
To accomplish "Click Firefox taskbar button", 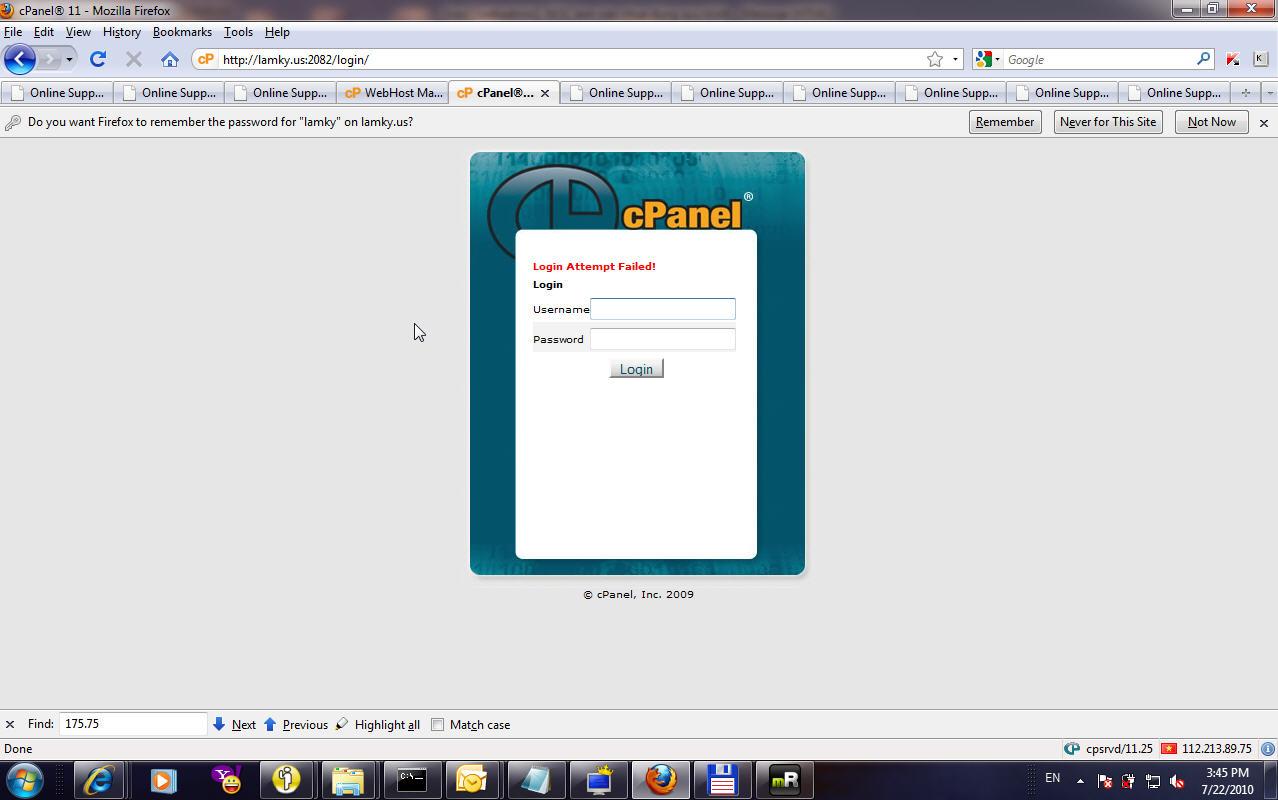I will tap(660, 780).
